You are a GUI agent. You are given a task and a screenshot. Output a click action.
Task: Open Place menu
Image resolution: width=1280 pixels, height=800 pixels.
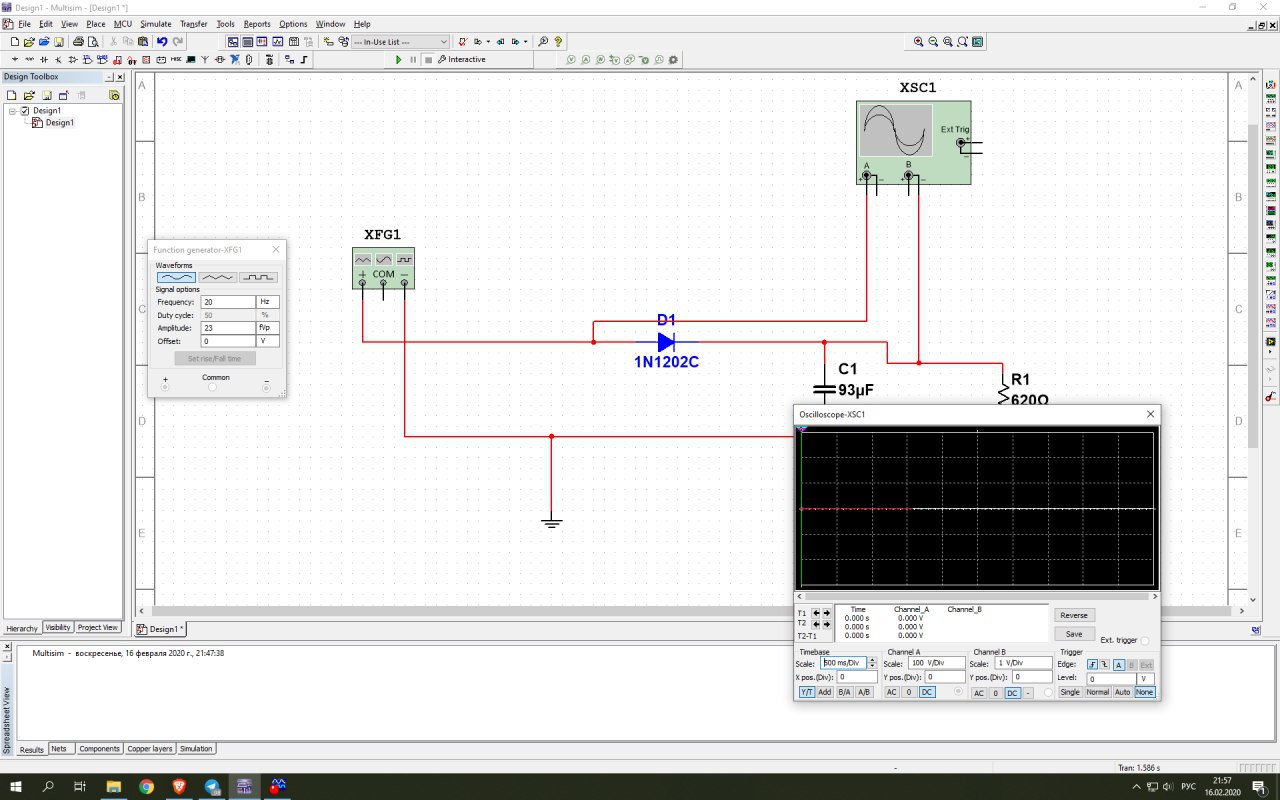96,24
